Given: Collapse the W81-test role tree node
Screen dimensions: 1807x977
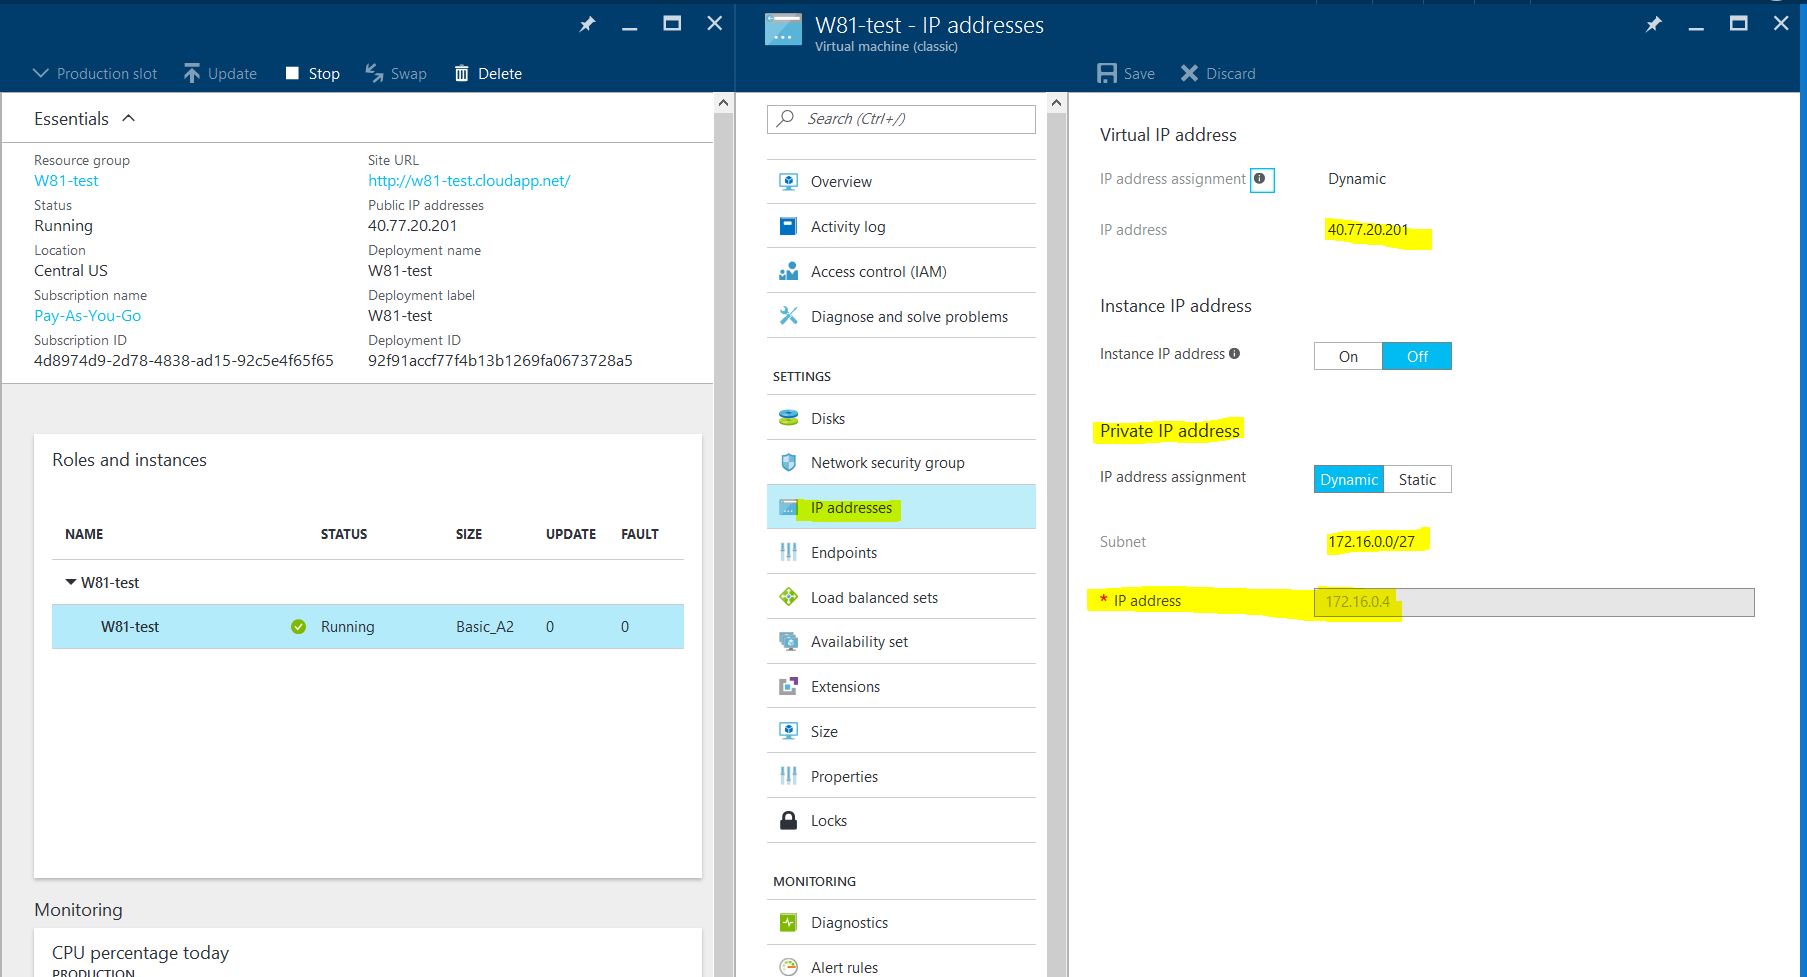Looking at the screenshot, I should pyautogui.click(x=70, y=582).
